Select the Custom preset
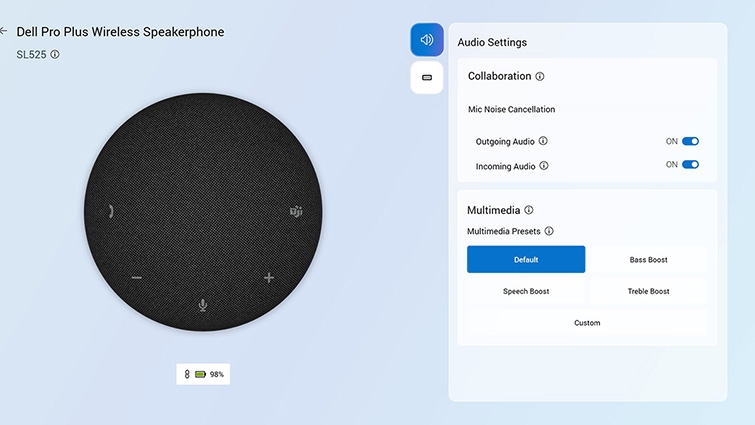This screenshot has width=755, height=425. [587, 323]
